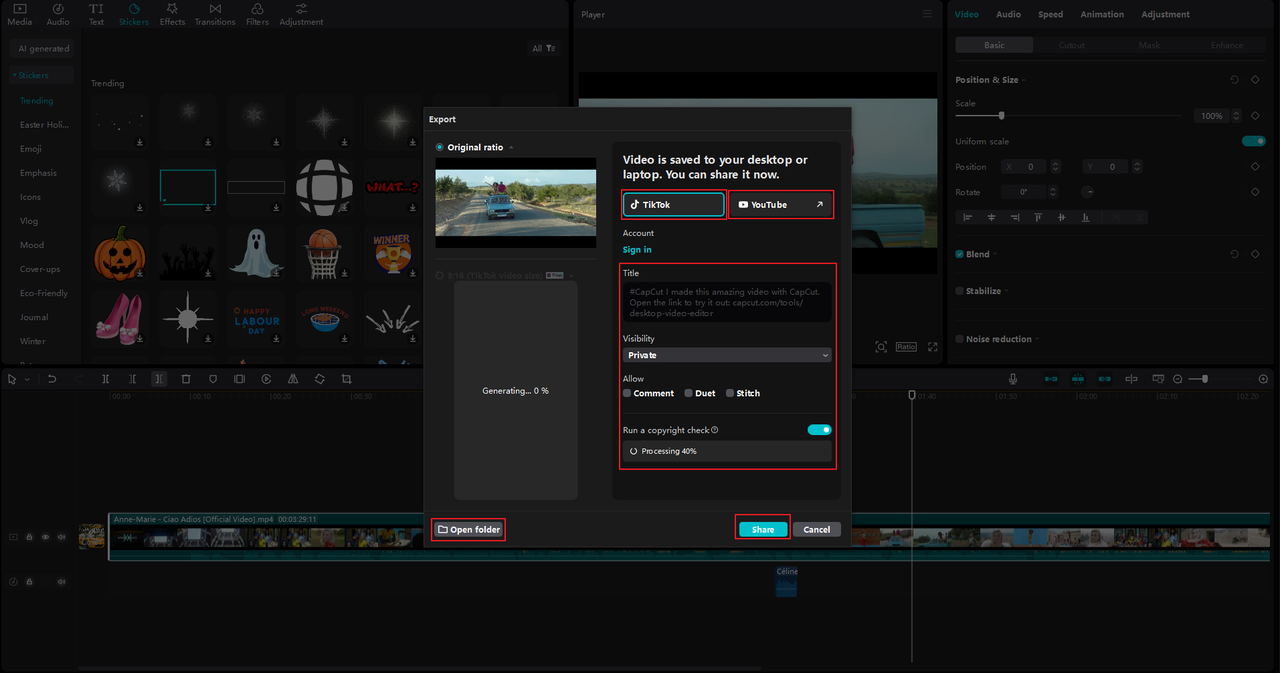1280x673 pixels.
Task: Click the timeline zoom out icon
Action: (x=1177, y=379)
